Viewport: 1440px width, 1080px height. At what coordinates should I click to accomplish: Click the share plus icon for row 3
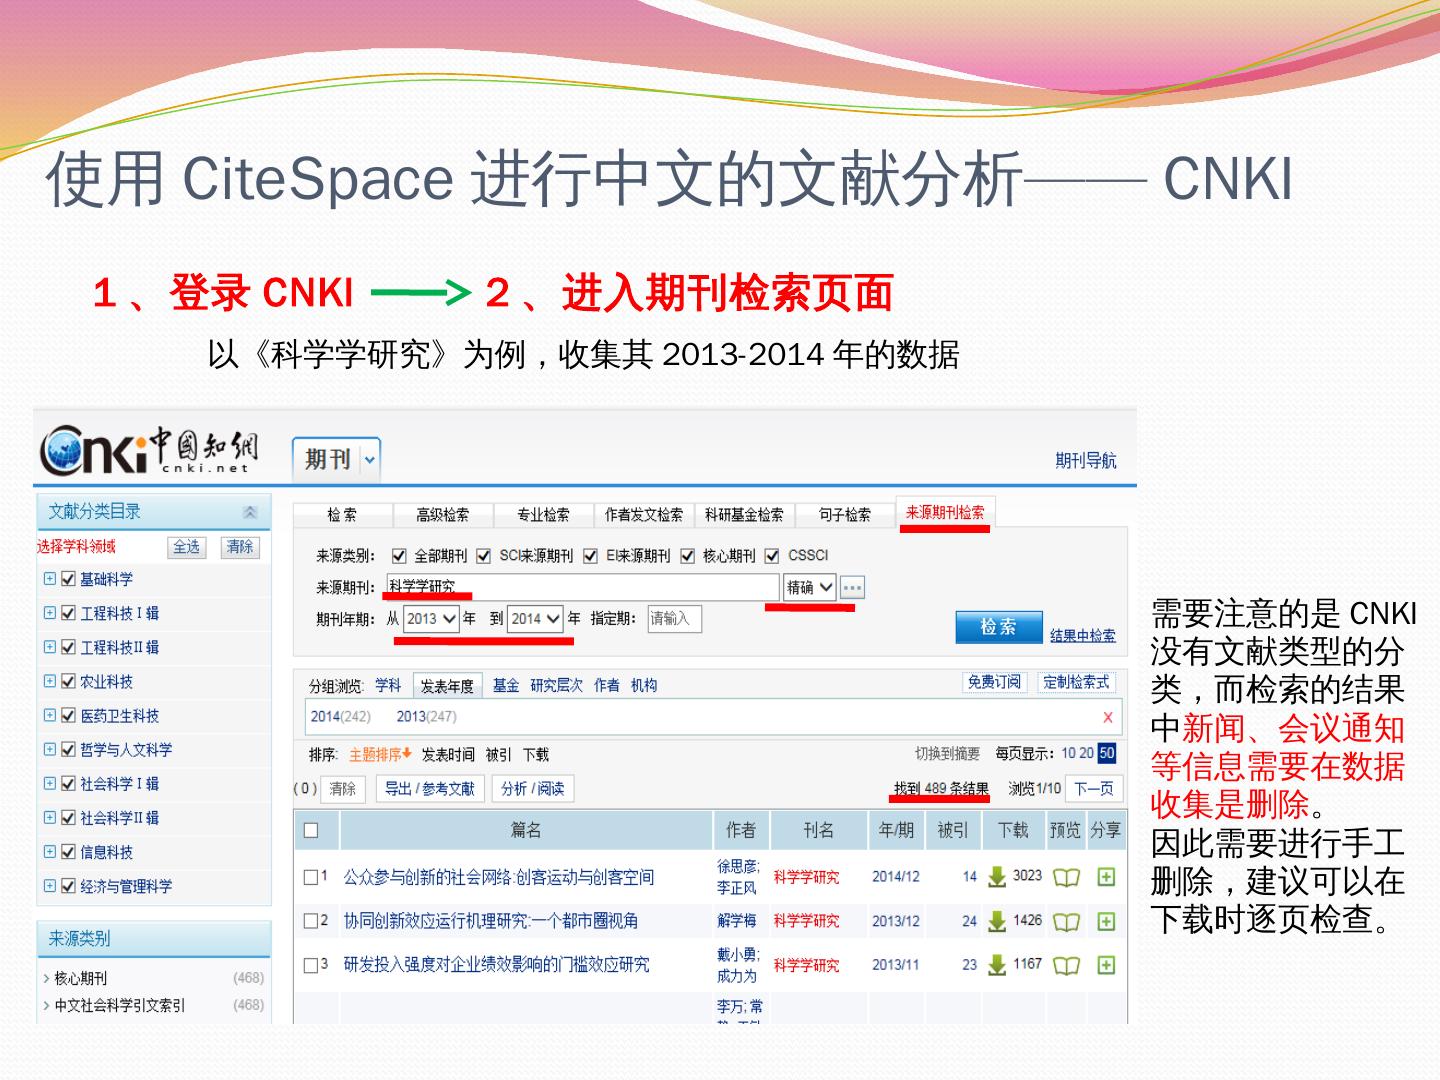coord(1106,965)
